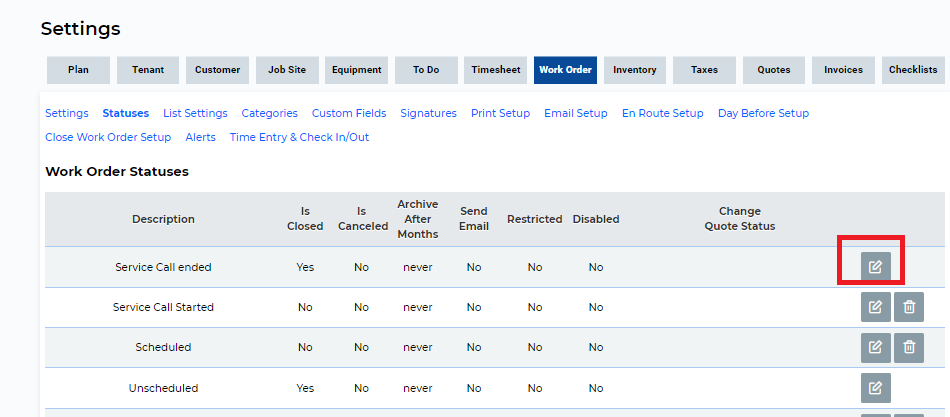Select the Service Call Started description
The width and height of the screenshot is (950, 417).
click(164, 307)
